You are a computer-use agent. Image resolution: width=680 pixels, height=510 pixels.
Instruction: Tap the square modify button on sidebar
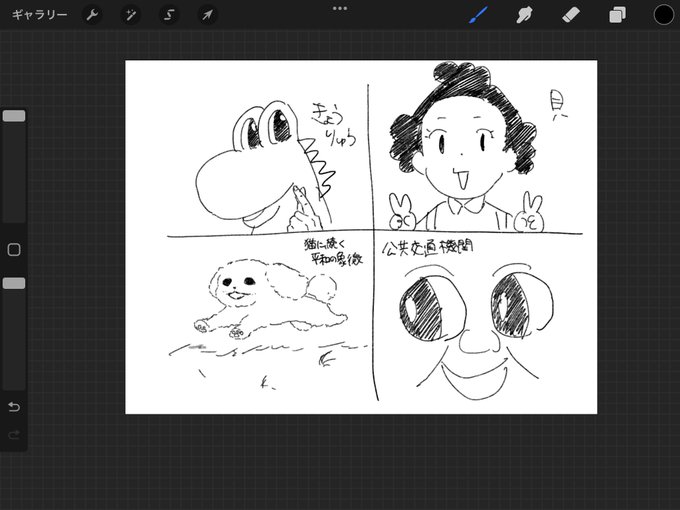click(14, 250)
